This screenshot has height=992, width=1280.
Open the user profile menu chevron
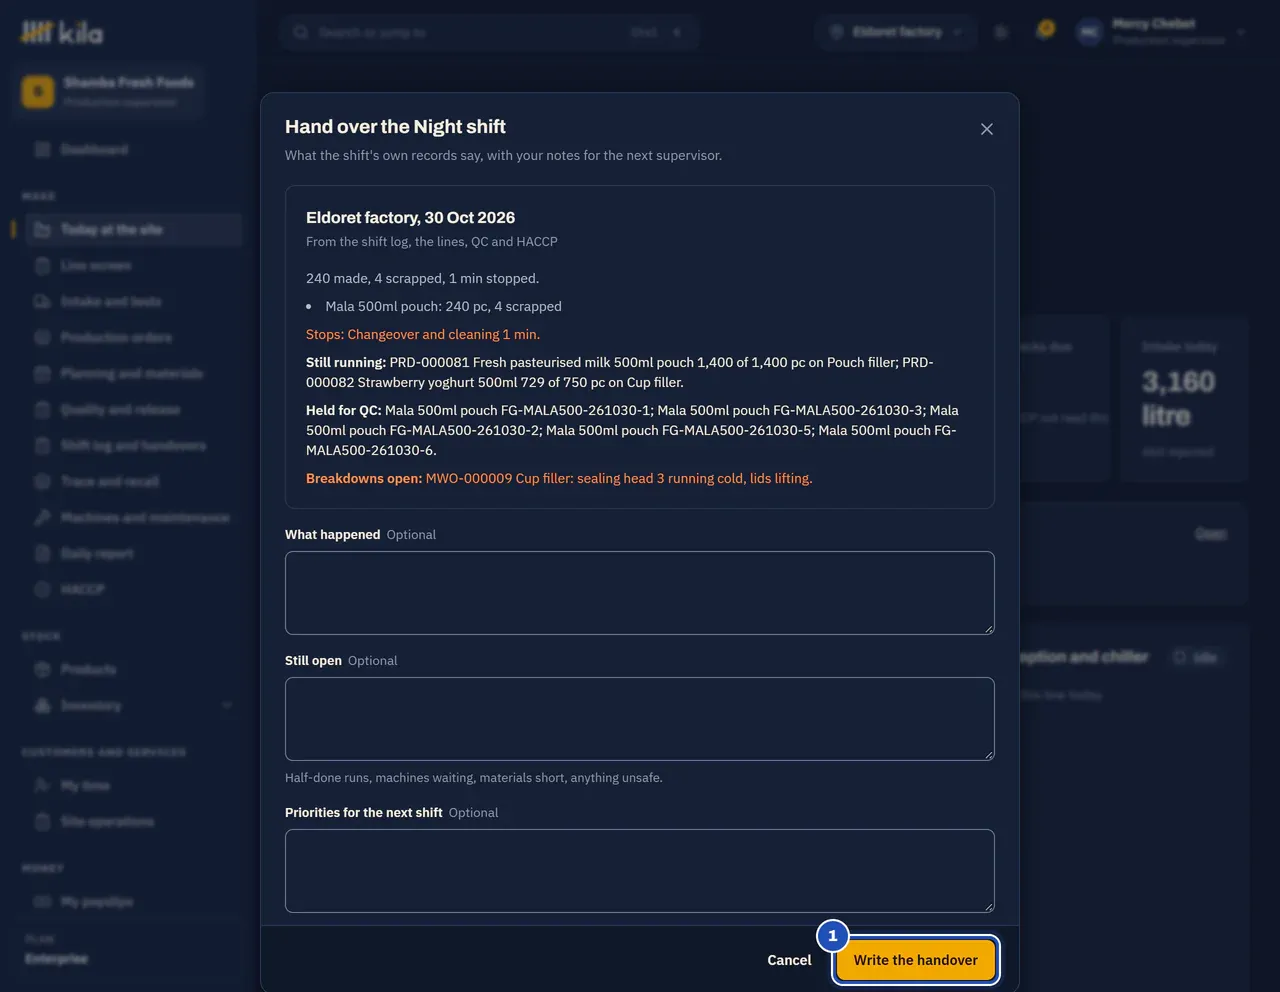(1241, 32)
